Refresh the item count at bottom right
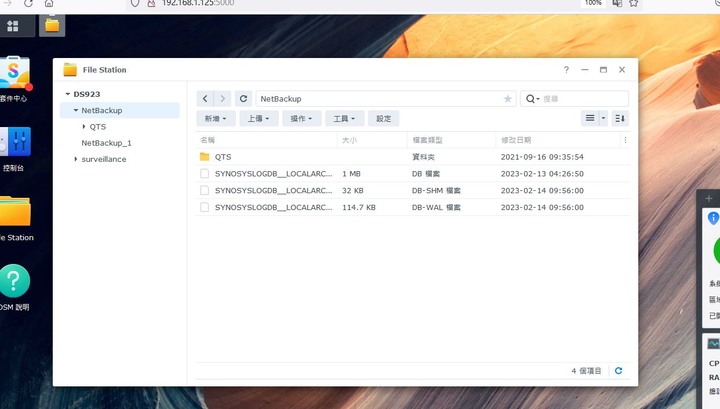This screenshot has height=409, width=720. pyautogui.click(x=619, y=370)
